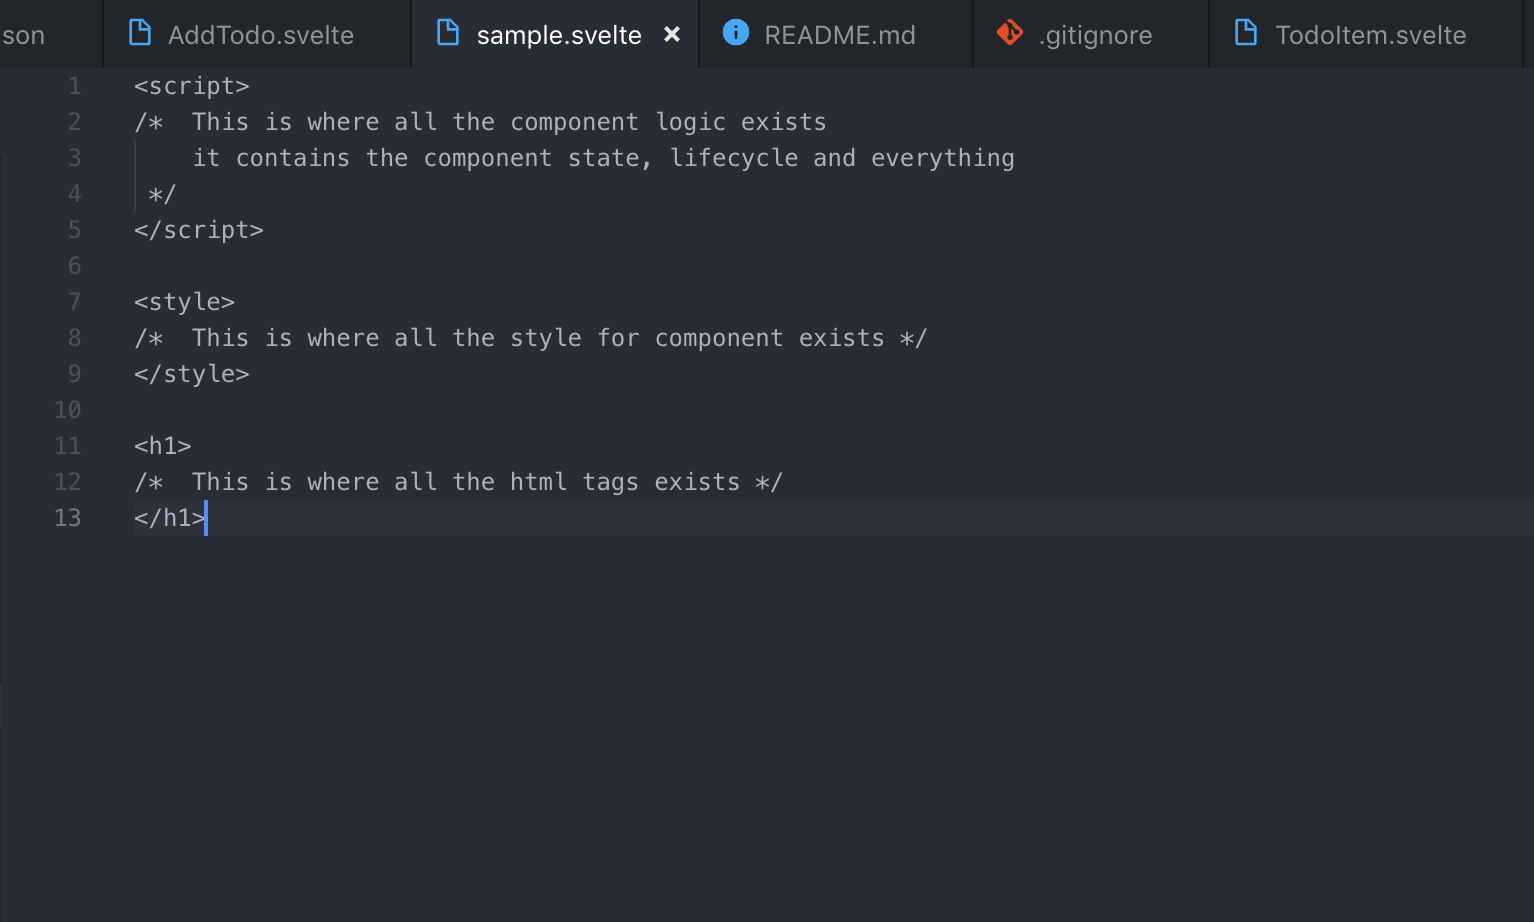
Task: Click line number 7 in the gutter
Action: tap(74, 302)
